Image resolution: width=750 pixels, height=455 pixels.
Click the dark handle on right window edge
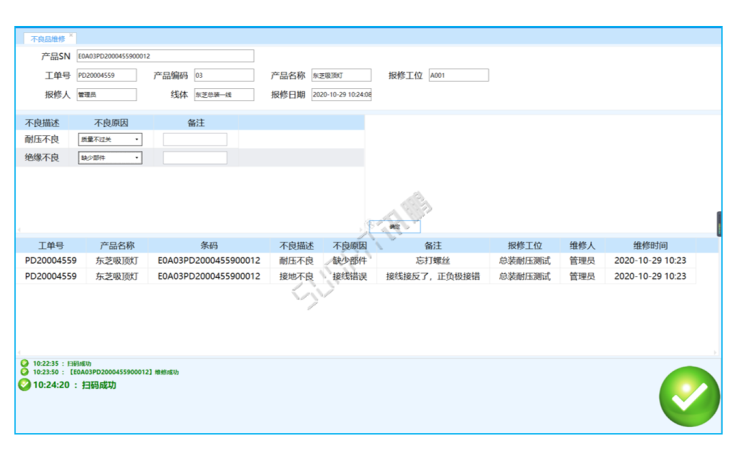point(719,223)
